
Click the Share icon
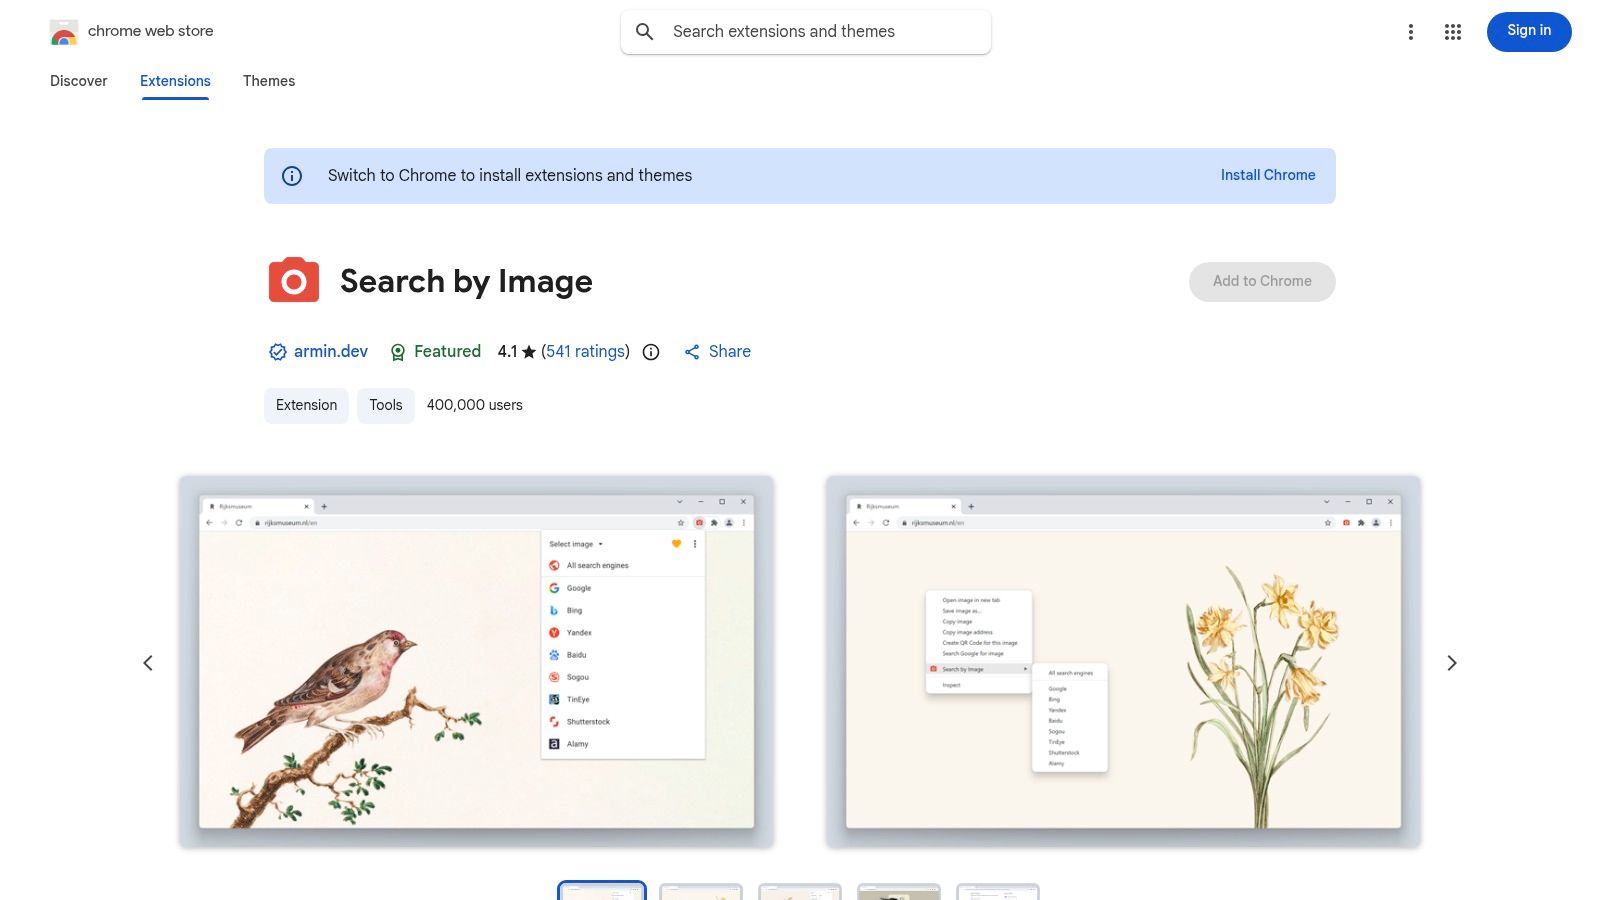click(692, 352)
